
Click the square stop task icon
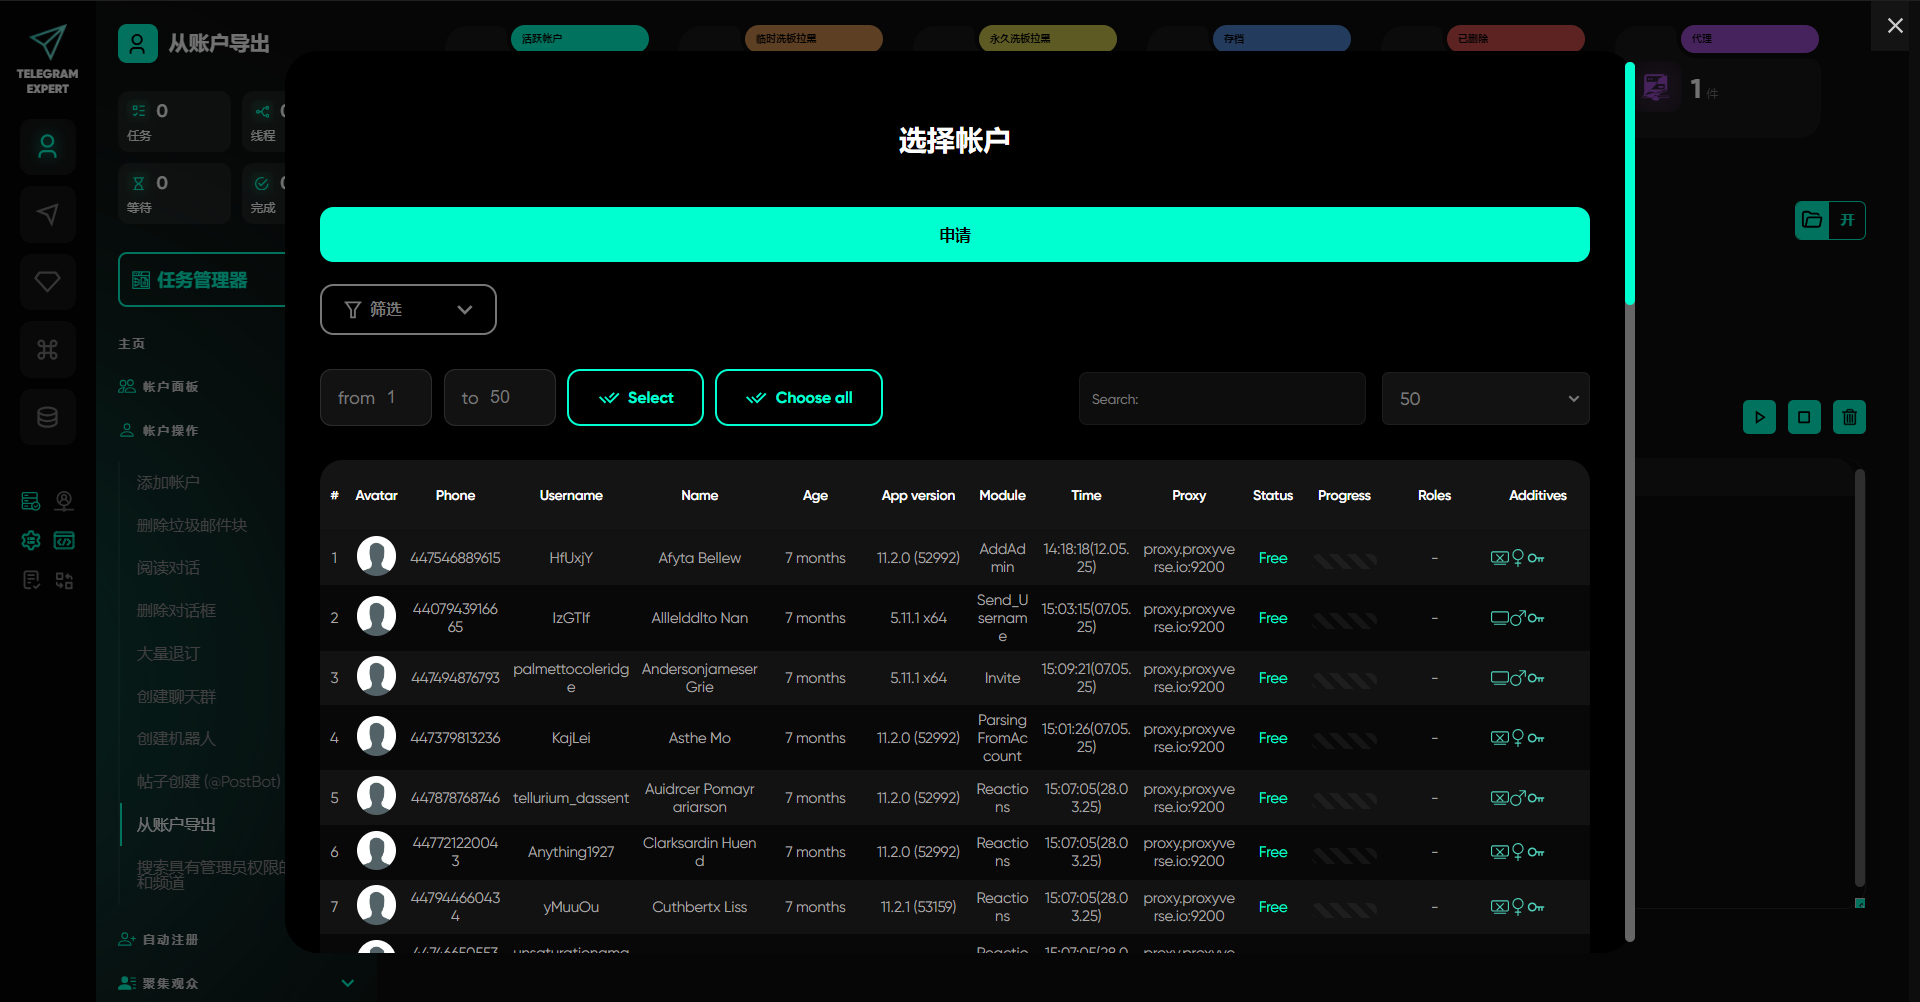[1804, 417]
